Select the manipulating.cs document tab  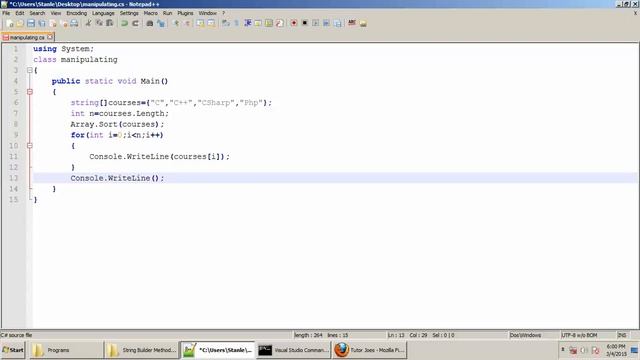pos(27,37)
